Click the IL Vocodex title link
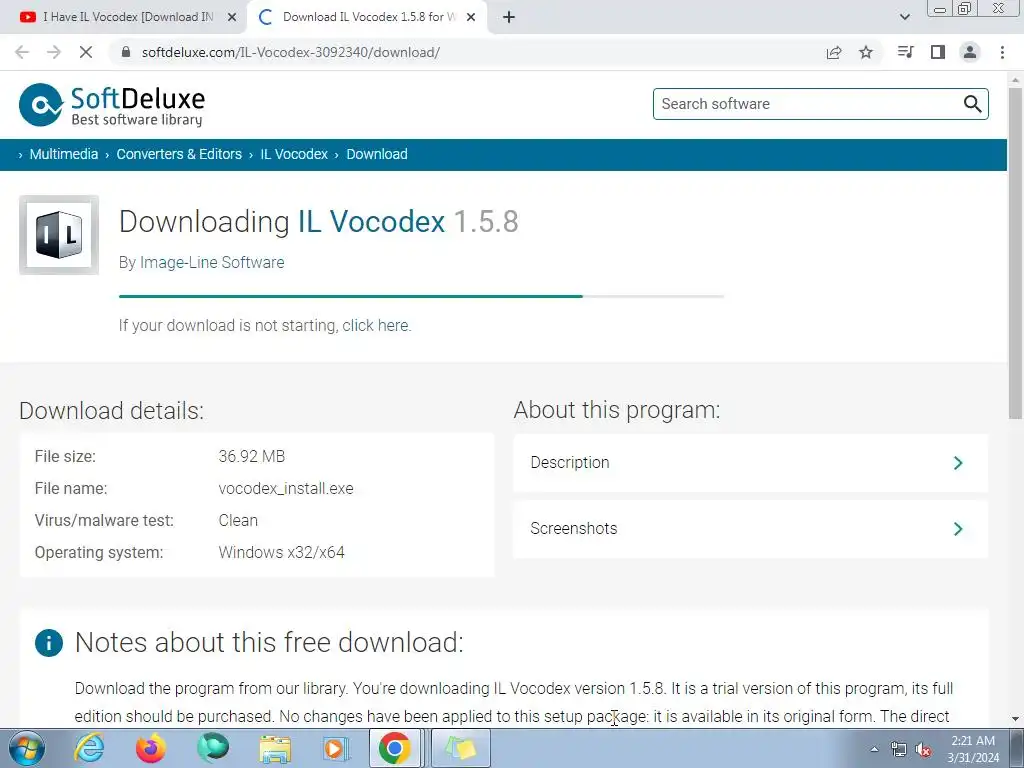This screenshot has height=768, width=1024. coord(371,221)
